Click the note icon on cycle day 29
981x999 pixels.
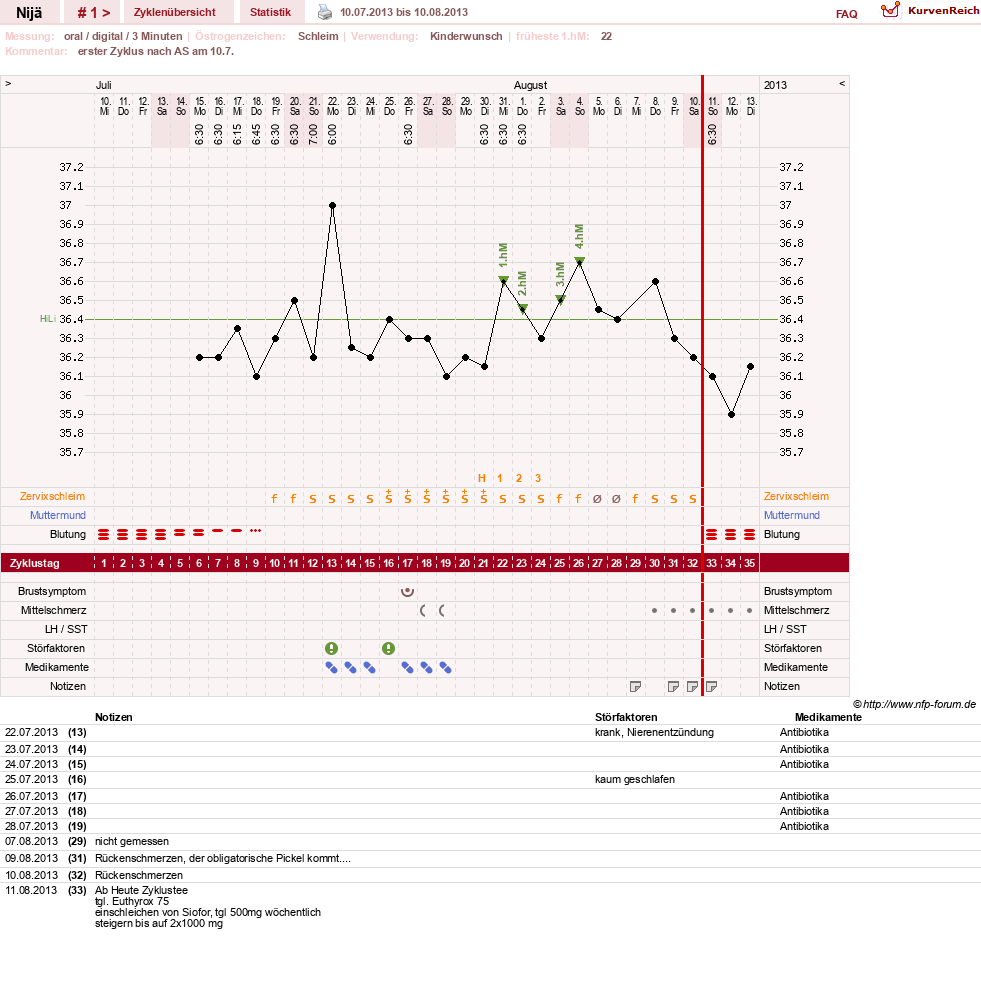(635, 686)
